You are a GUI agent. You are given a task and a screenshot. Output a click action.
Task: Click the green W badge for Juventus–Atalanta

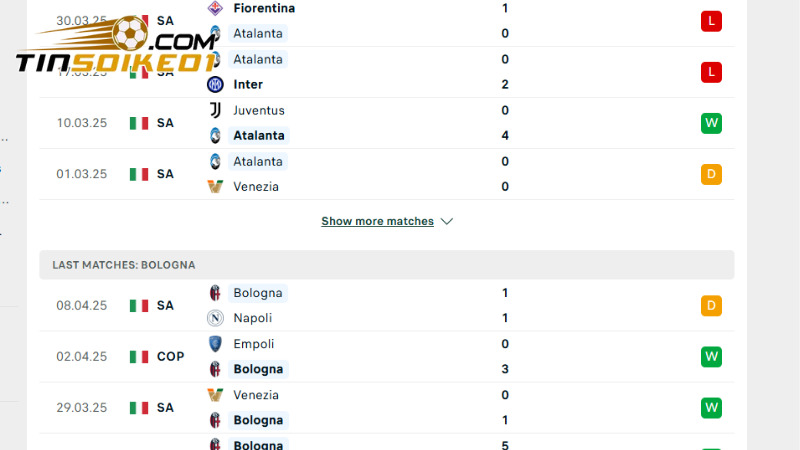pos(711,123)
